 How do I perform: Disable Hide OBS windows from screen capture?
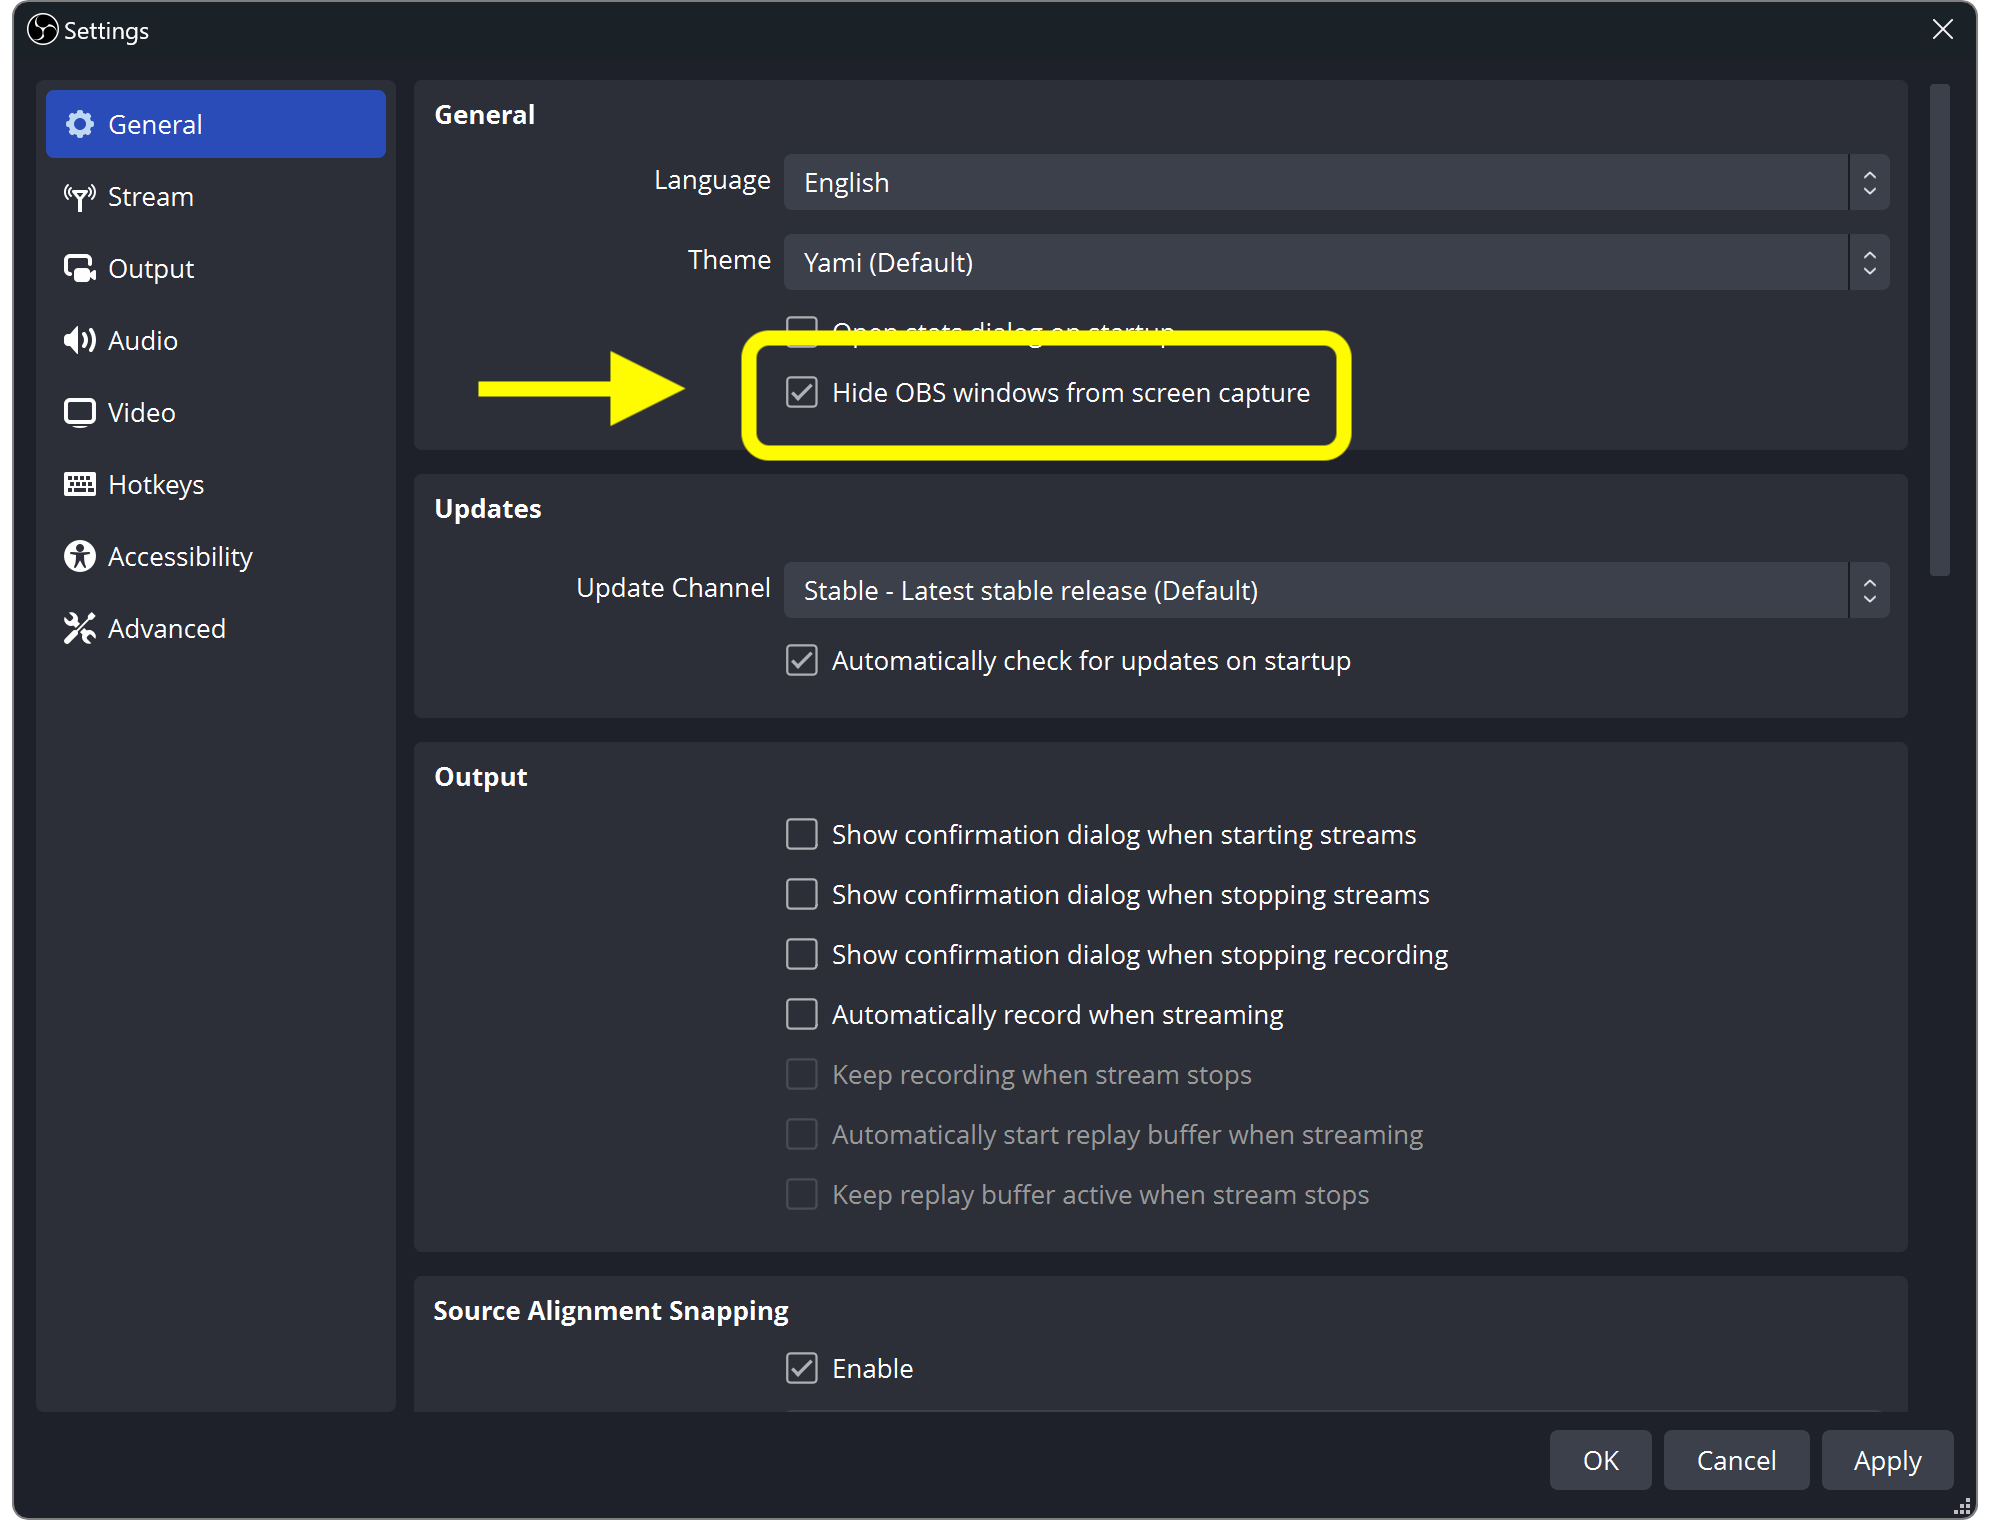802,393
